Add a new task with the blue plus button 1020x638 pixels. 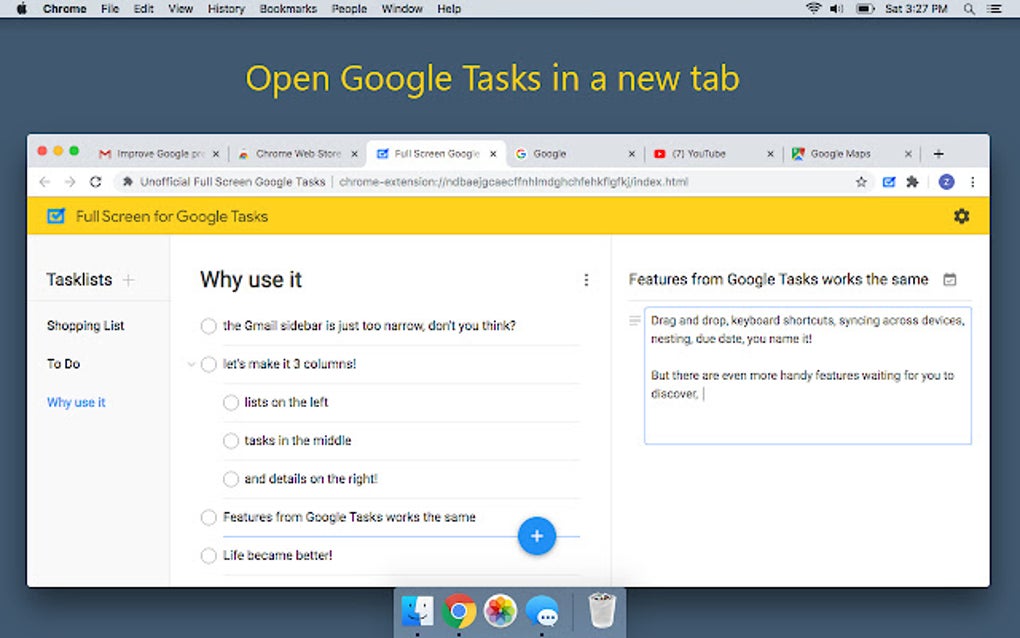(537, 536)
